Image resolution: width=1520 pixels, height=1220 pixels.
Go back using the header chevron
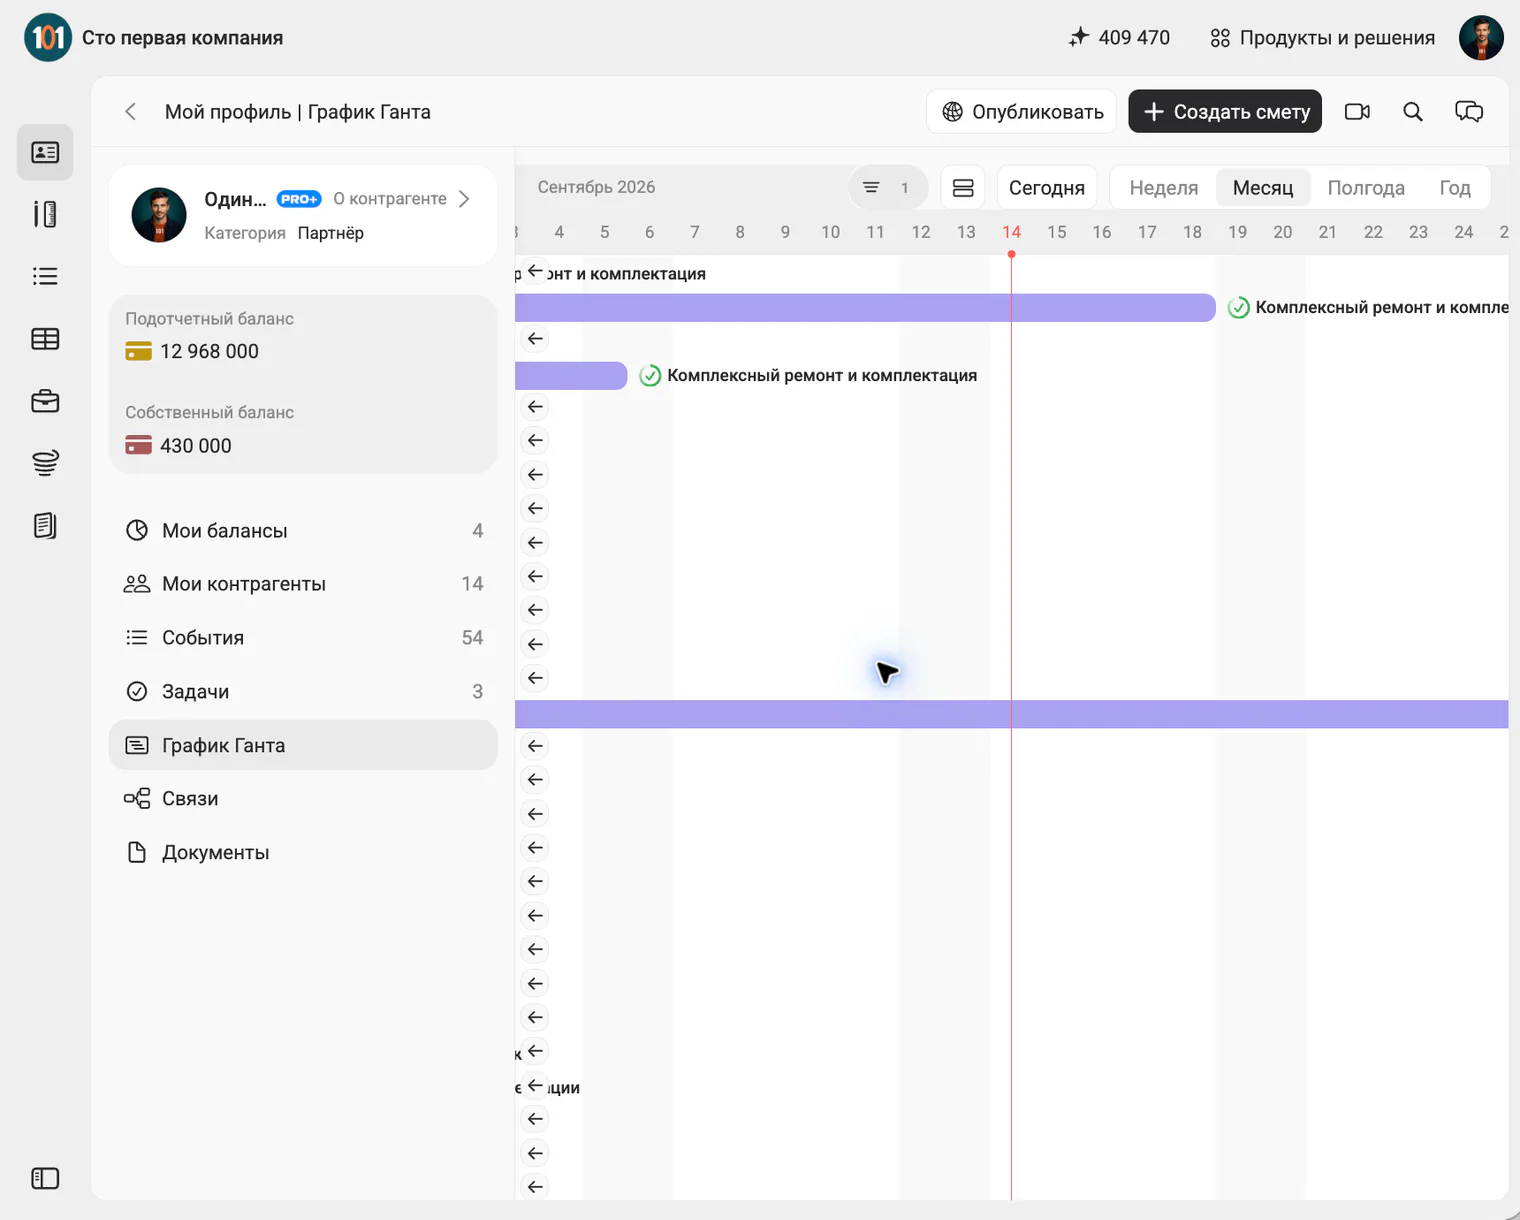131,112
